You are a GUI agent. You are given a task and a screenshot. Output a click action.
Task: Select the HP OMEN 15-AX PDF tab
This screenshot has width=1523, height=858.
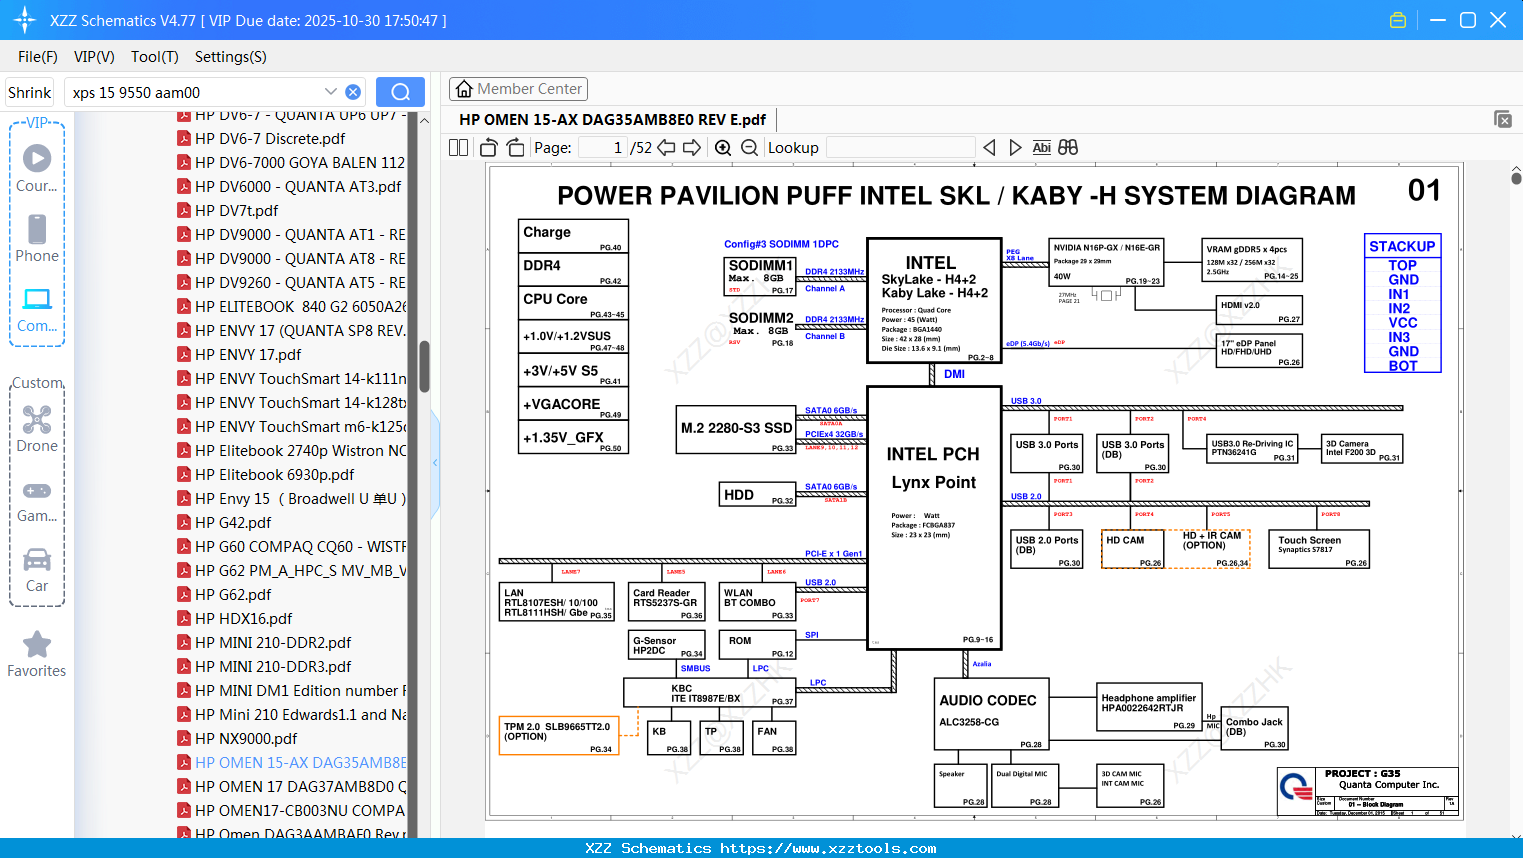coord(612,119)
